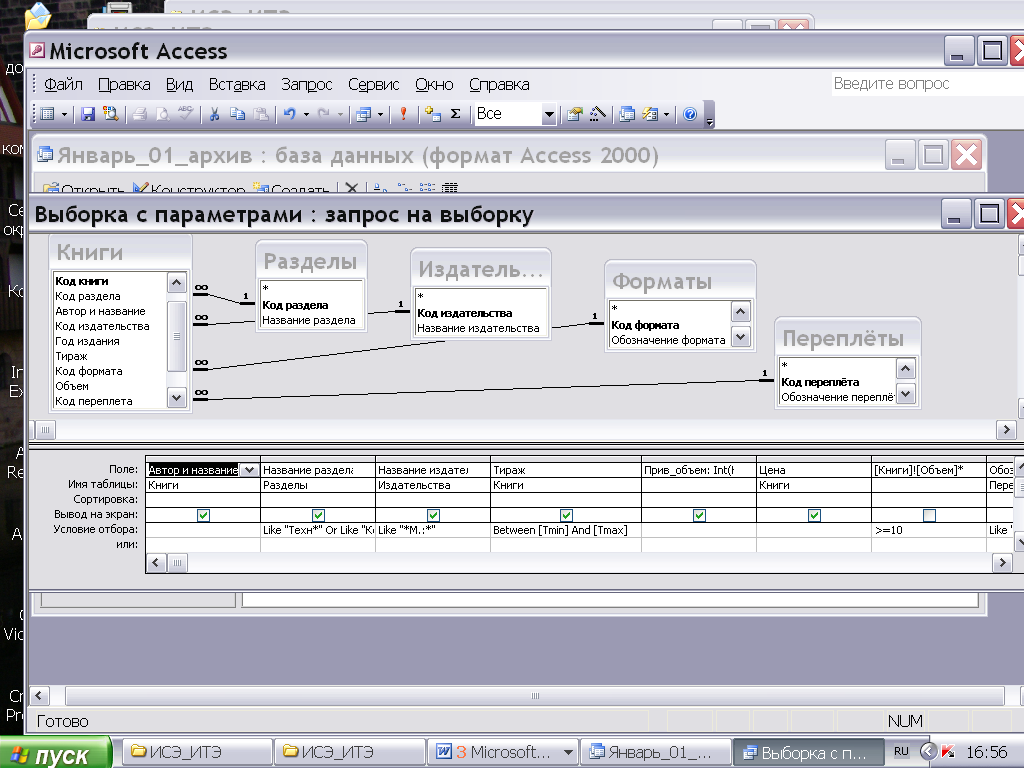Uncheck Show for Название издательства column
This screenshot has height=768, width=1024.
point(433,515)
